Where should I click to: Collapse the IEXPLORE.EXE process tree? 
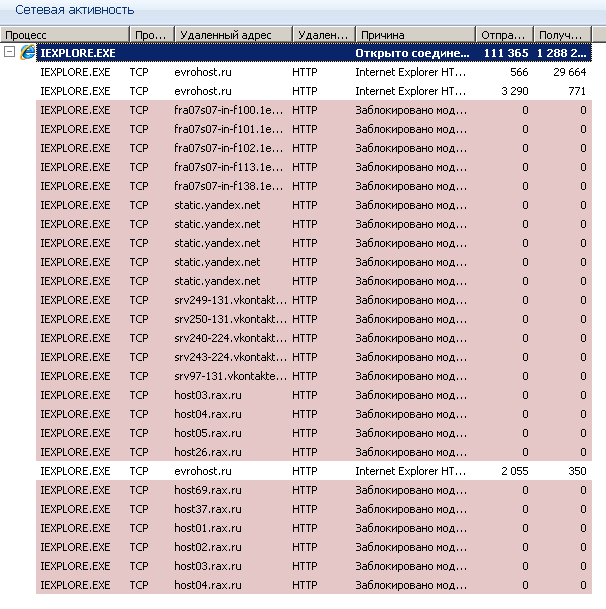tap(10, 52)
